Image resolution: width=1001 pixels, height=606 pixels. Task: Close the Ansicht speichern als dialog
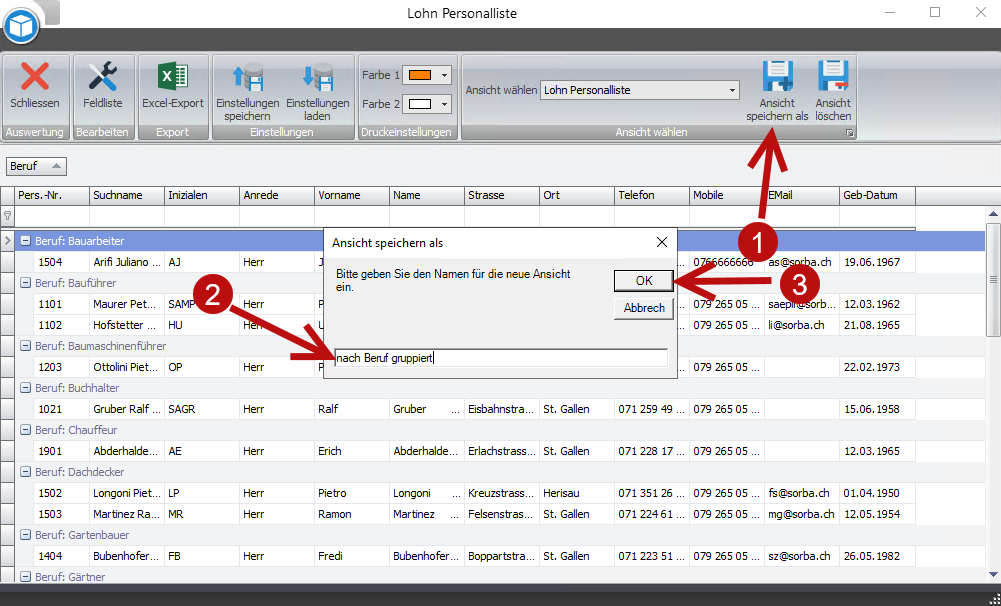661,243
